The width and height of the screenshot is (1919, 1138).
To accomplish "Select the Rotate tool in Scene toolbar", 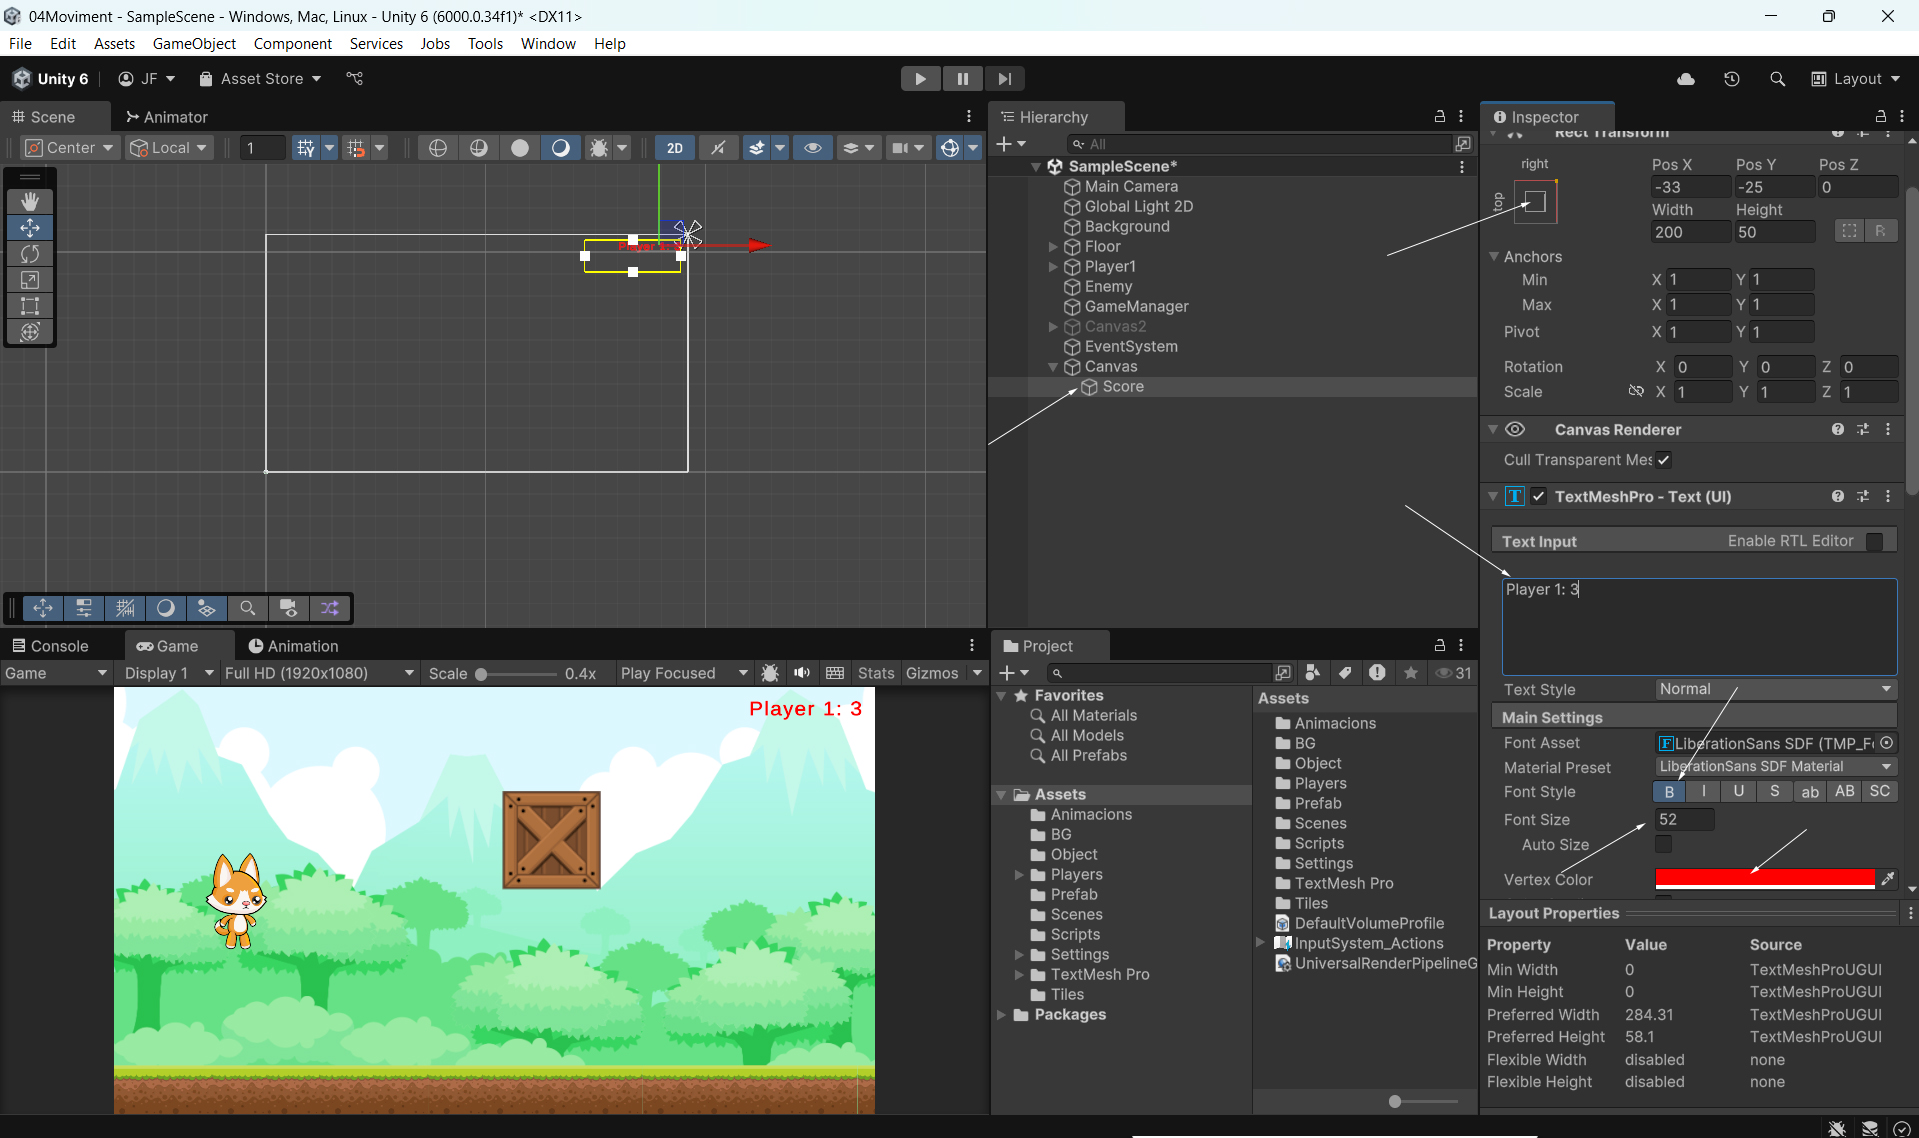I will [x=30, y=254].
